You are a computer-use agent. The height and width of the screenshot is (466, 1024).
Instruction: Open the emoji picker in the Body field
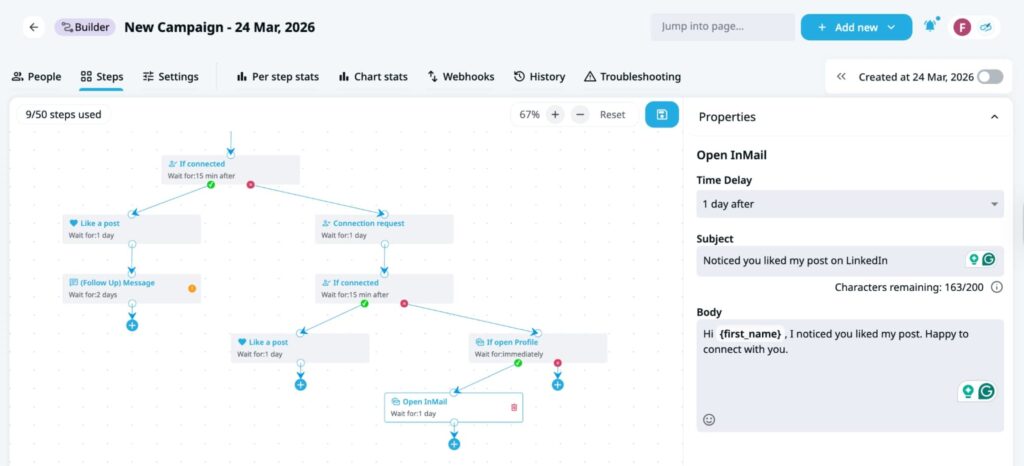pyautogui.click(x=709, y=420)
